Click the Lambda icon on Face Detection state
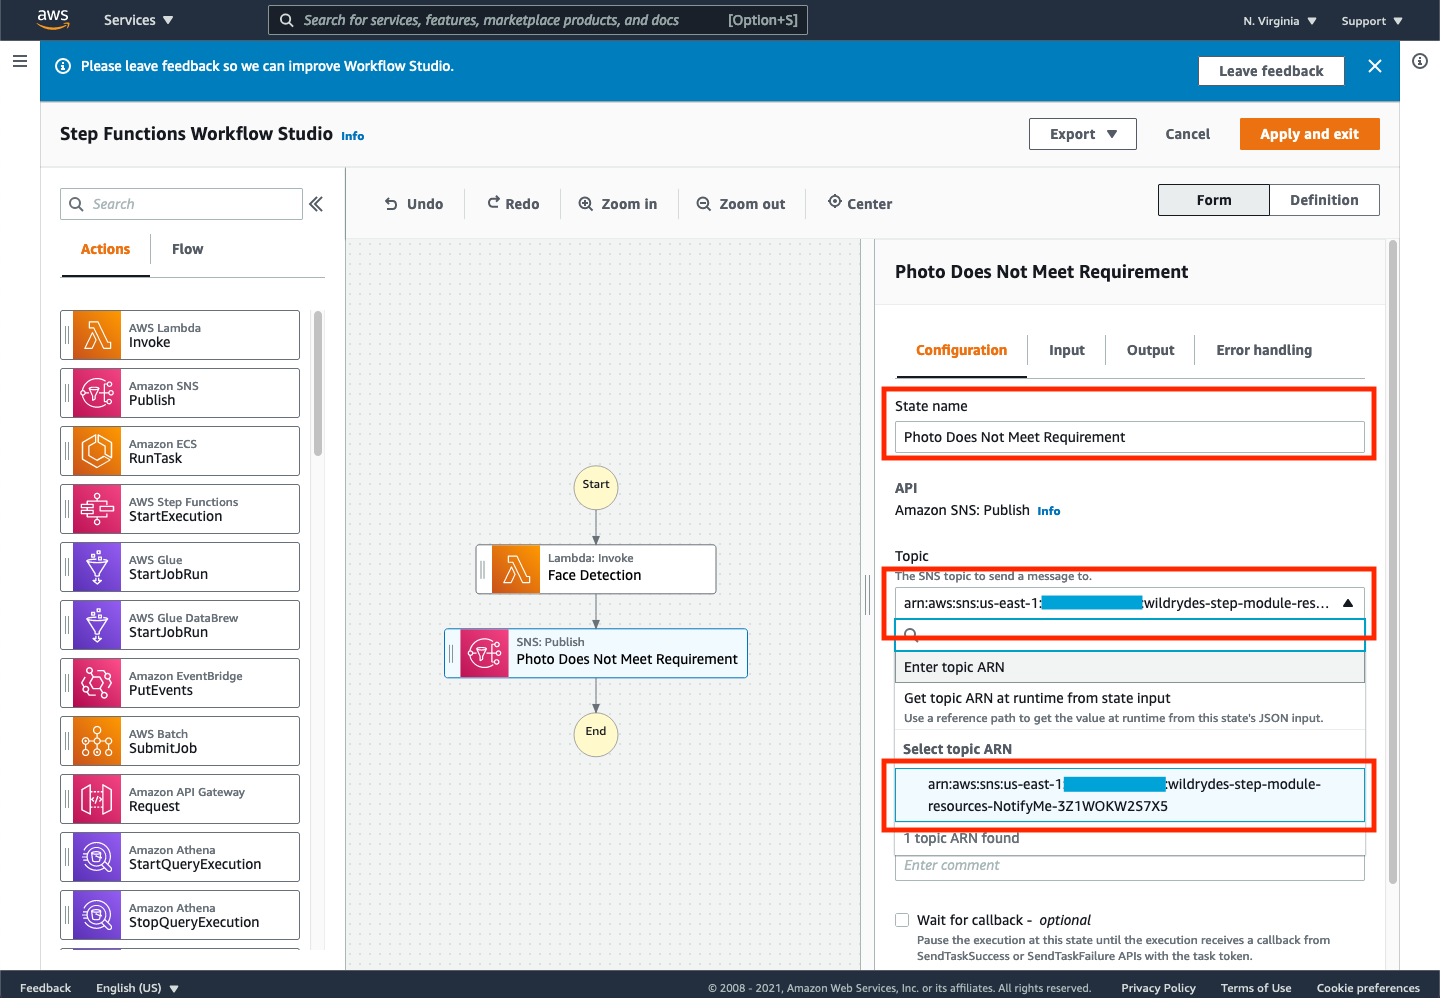 pos(516,569)
